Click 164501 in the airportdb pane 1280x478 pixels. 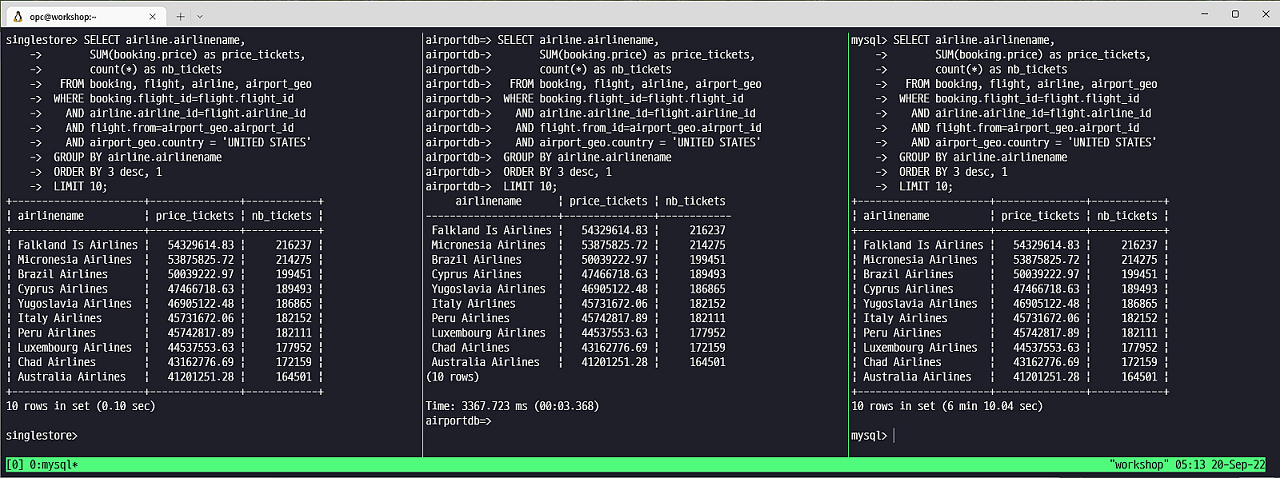[x=707, y=362]
